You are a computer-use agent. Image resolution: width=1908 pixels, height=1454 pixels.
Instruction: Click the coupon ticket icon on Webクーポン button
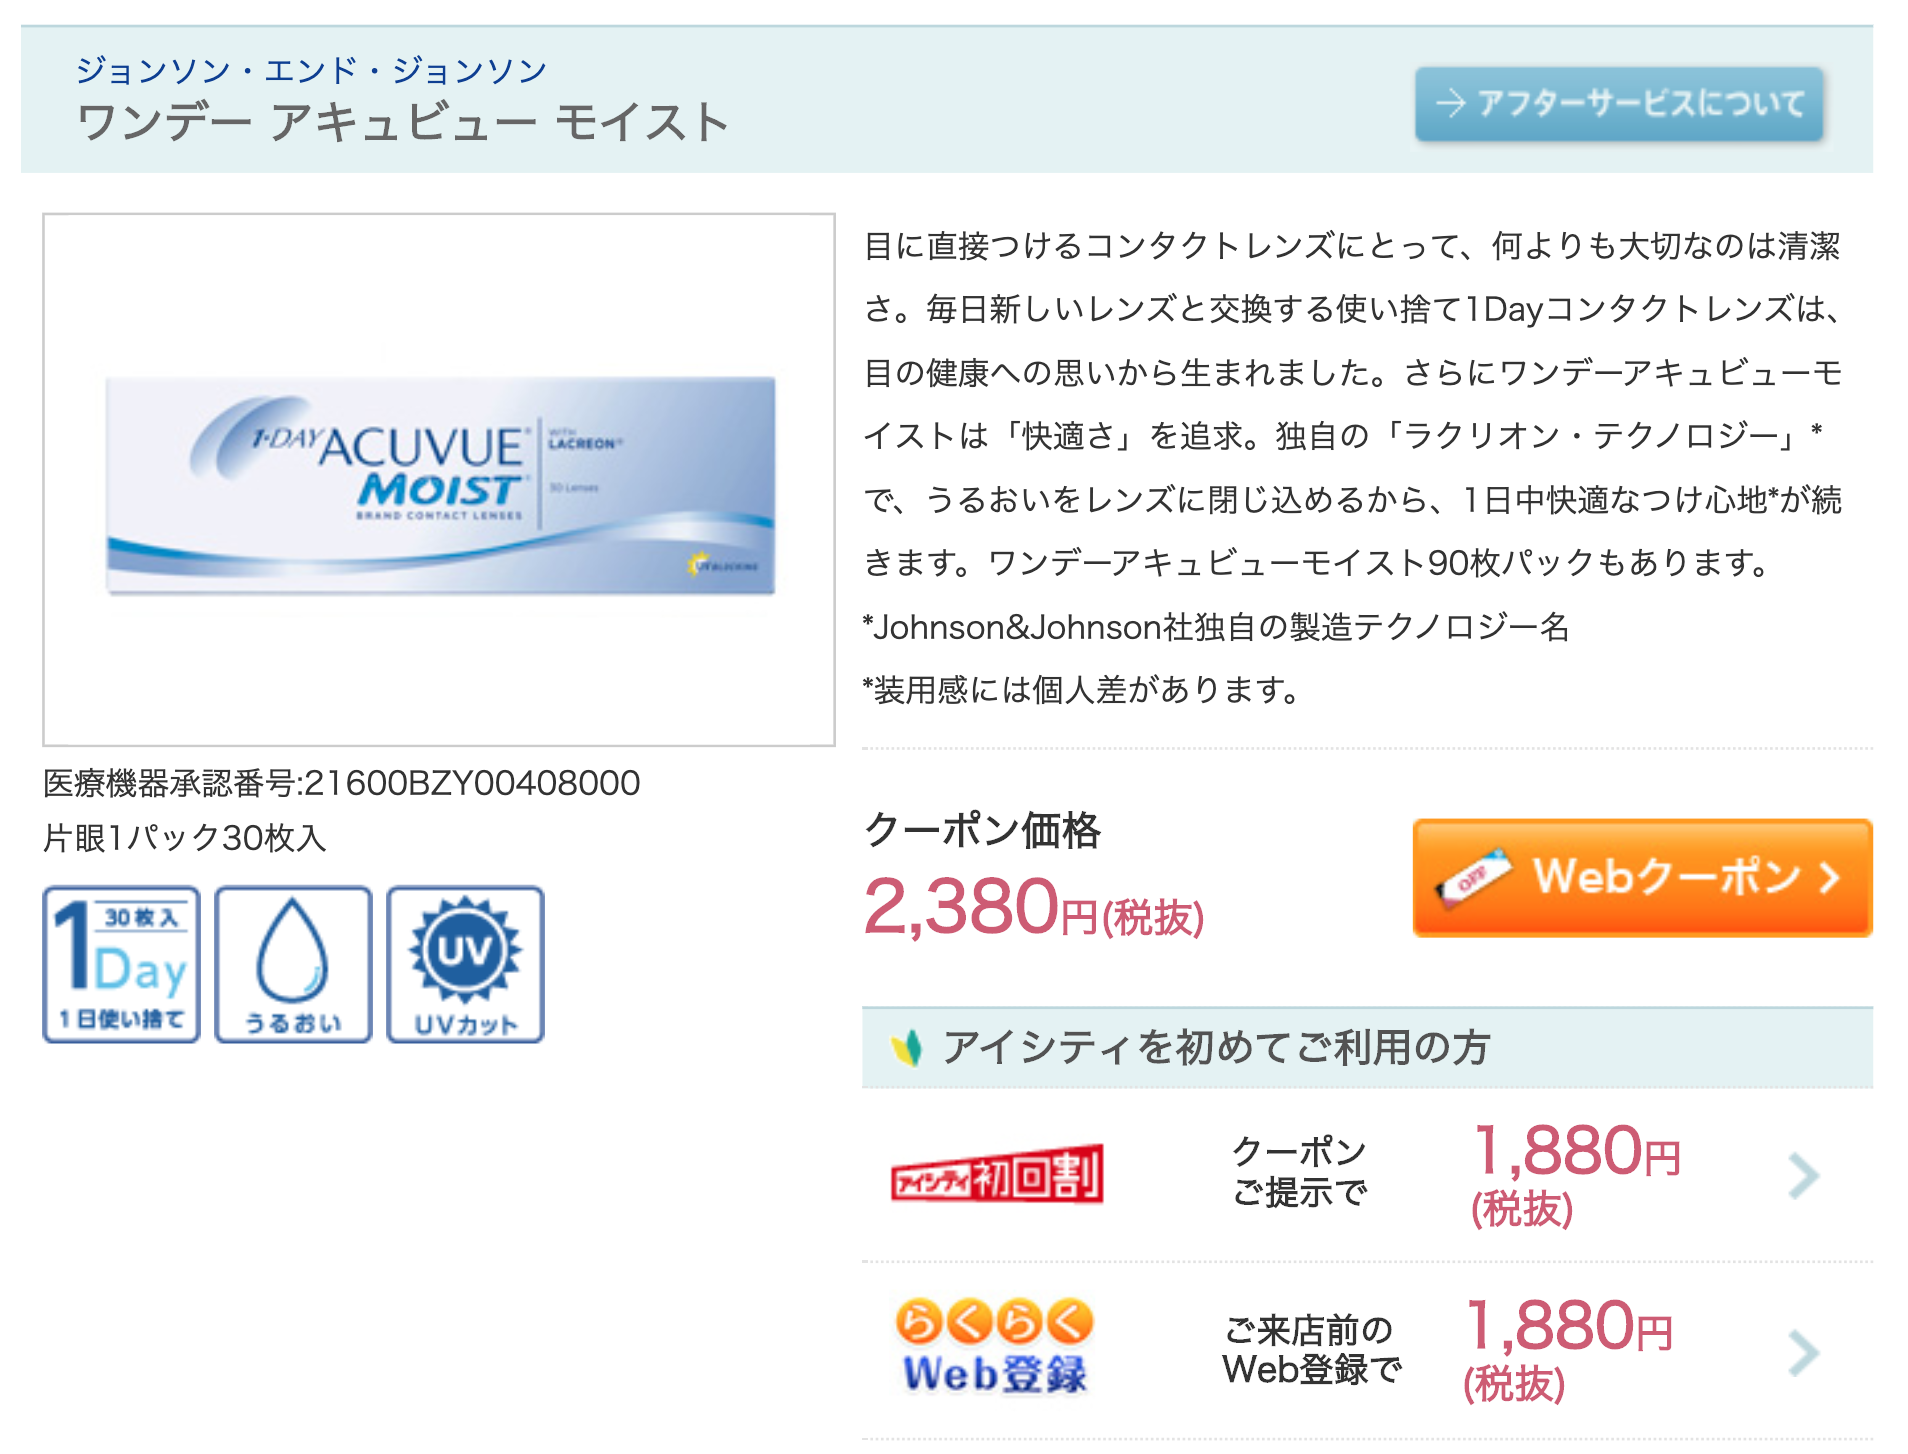(1473, 877)
